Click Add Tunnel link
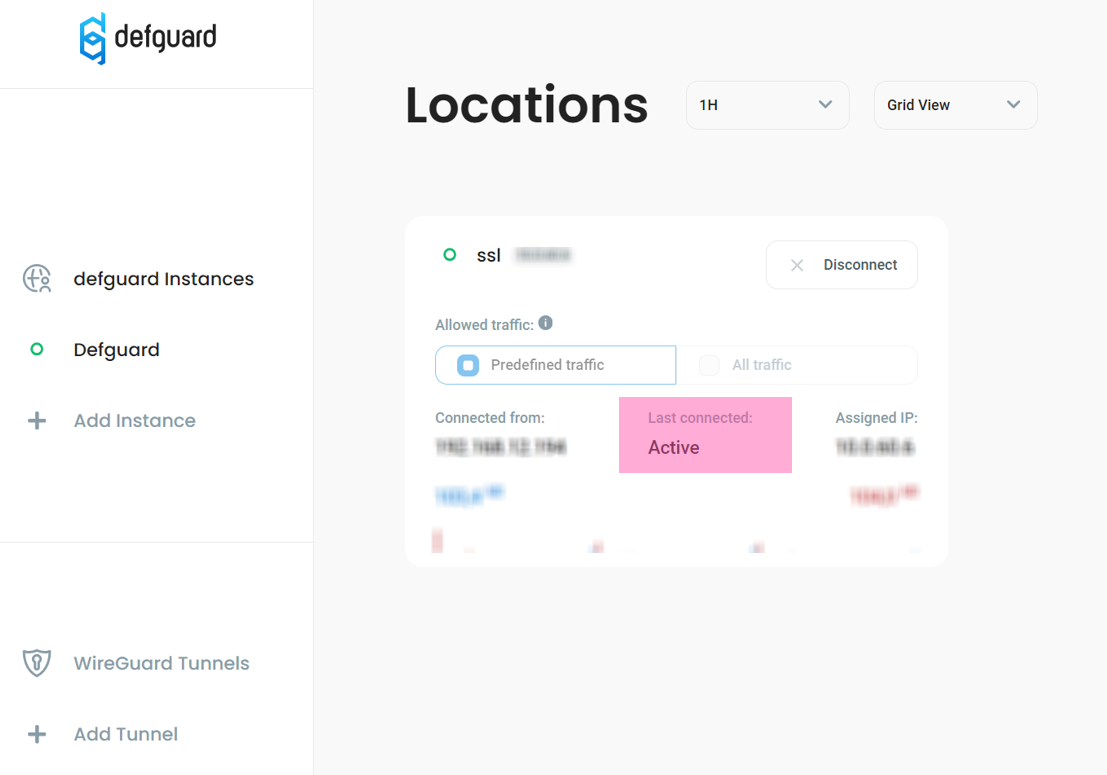Screen dimensions: 1107x775 [x=126, y=734]
